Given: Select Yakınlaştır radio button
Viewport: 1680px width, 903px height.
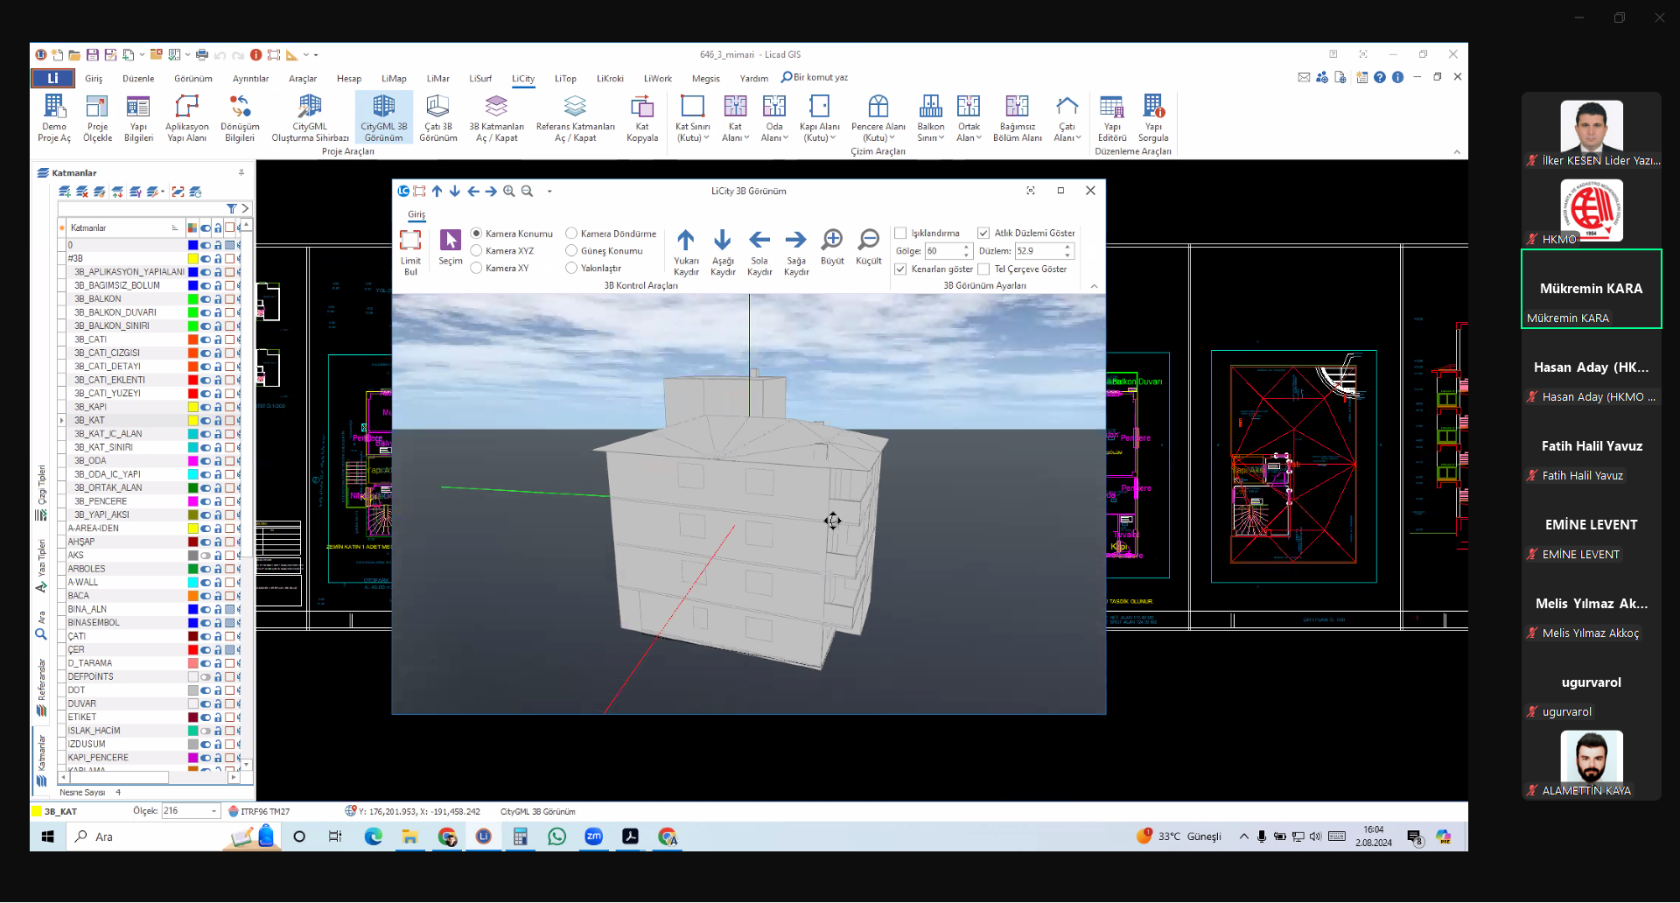Looking at the screenshot, I should tap(571, 268).
